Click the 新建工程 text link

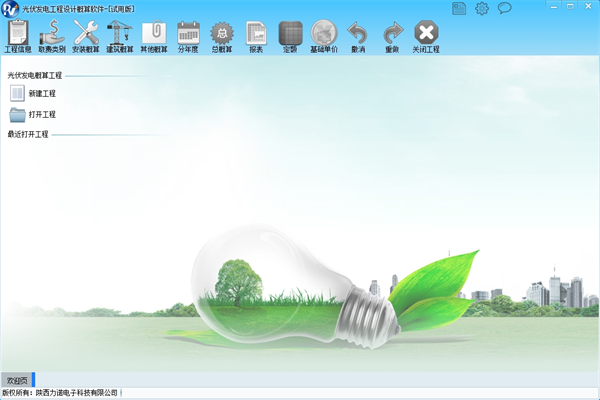pyautogui.click(x=42, y=93)
